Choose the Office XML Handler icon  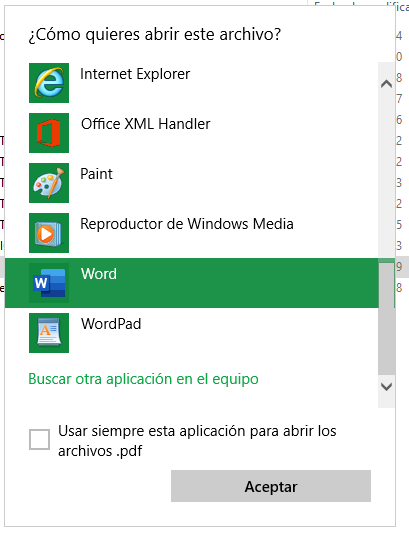pos(49,133)
